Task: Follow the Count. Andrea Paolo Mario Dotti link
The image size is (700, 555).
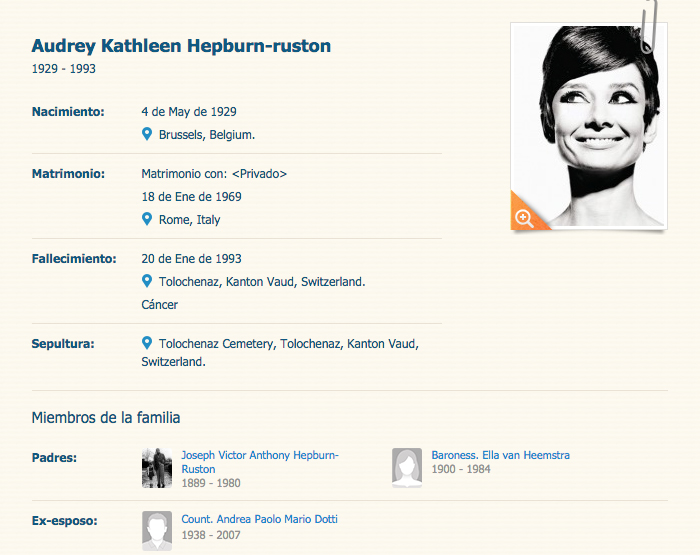Action: [x=259, y=519]
